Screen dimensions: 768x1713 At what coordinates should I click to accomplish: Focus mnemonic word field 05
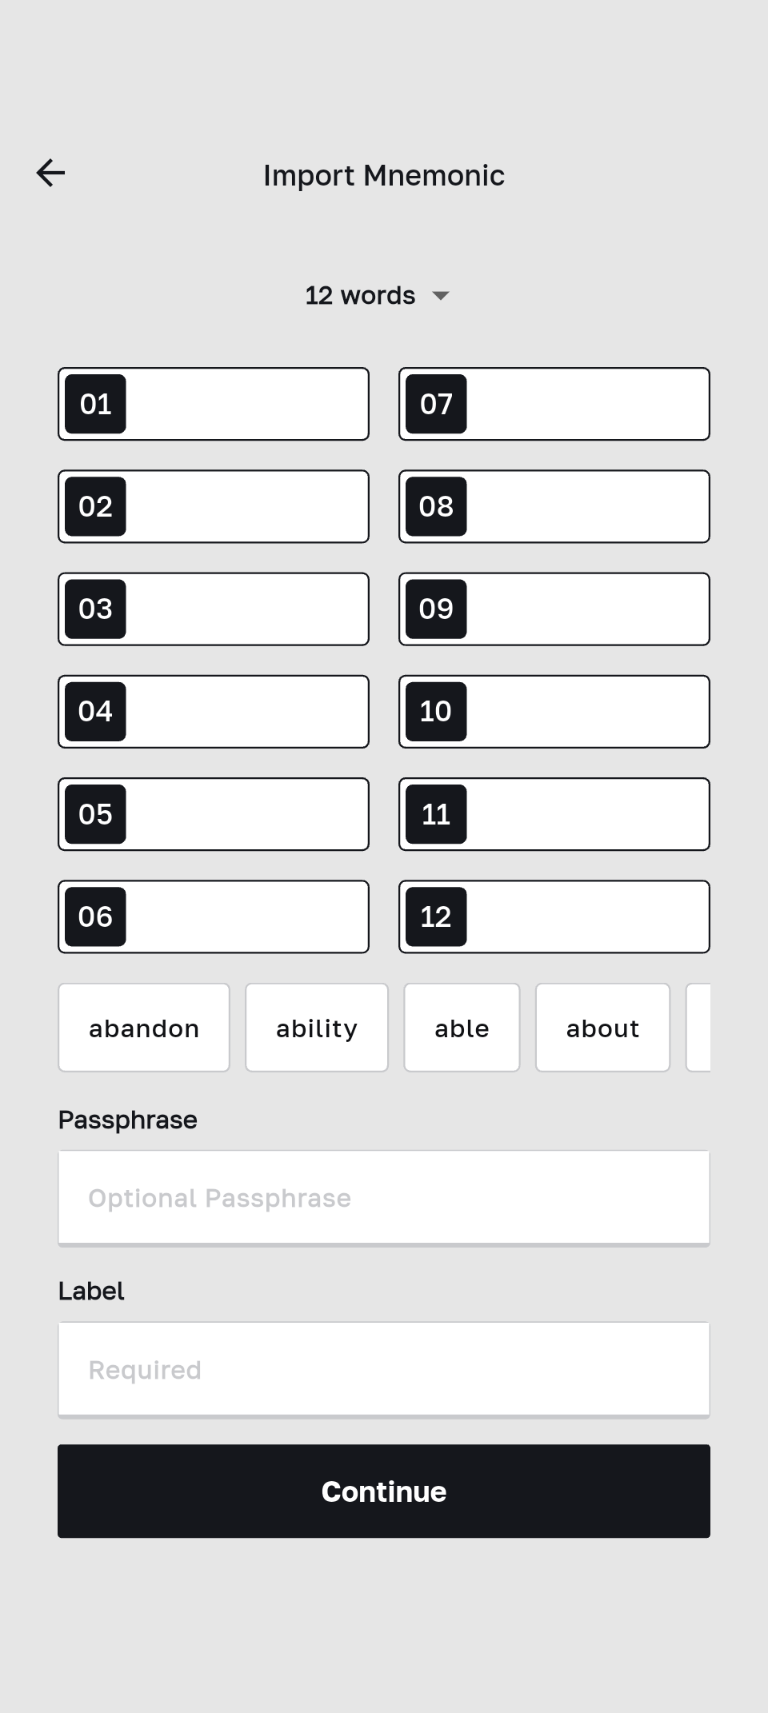[245, 814]
